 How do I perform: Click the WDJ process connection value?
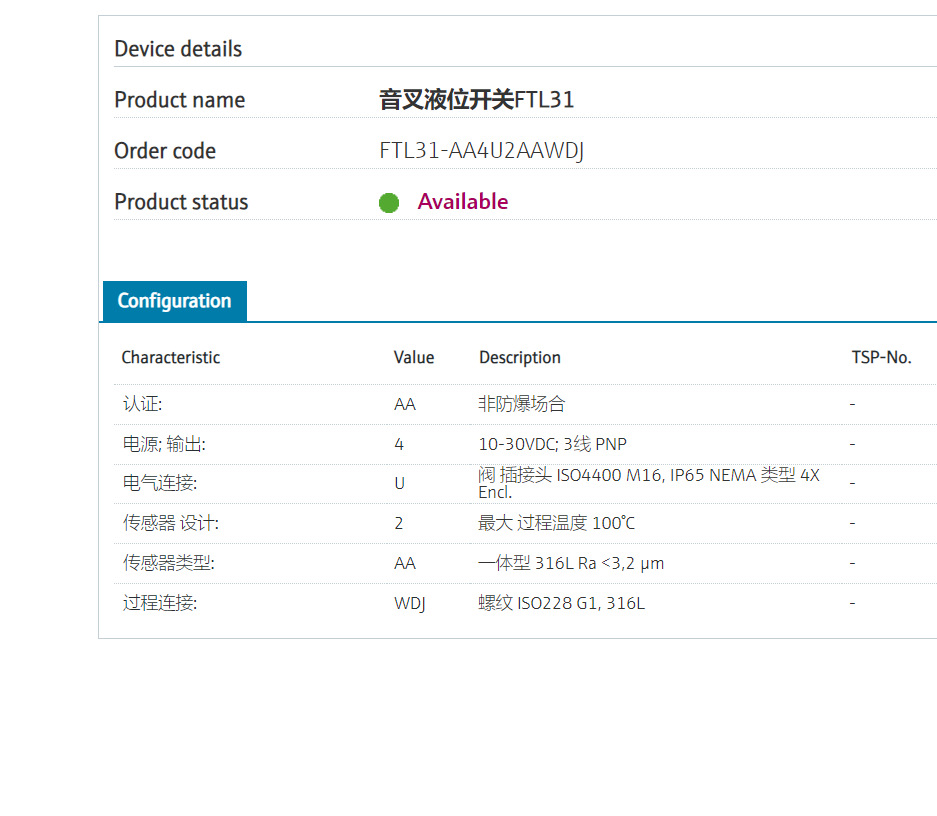pos(410,604)
